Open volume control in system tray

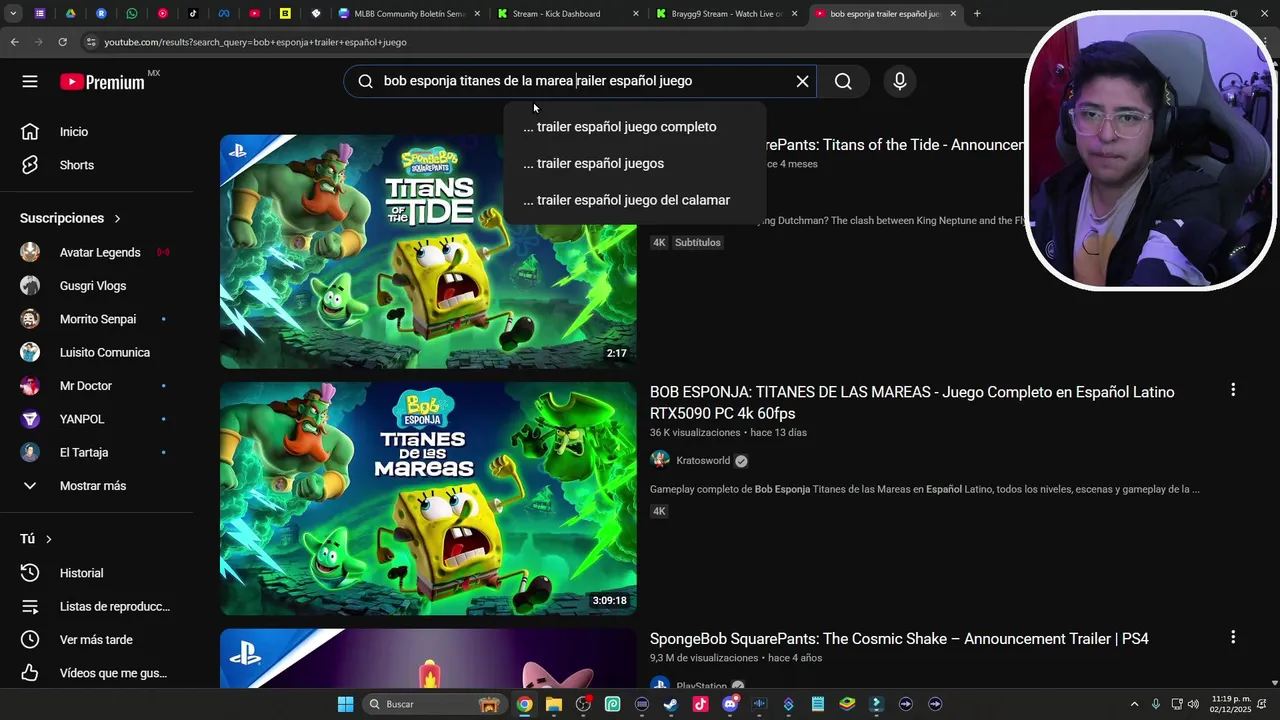[1193, 704]
